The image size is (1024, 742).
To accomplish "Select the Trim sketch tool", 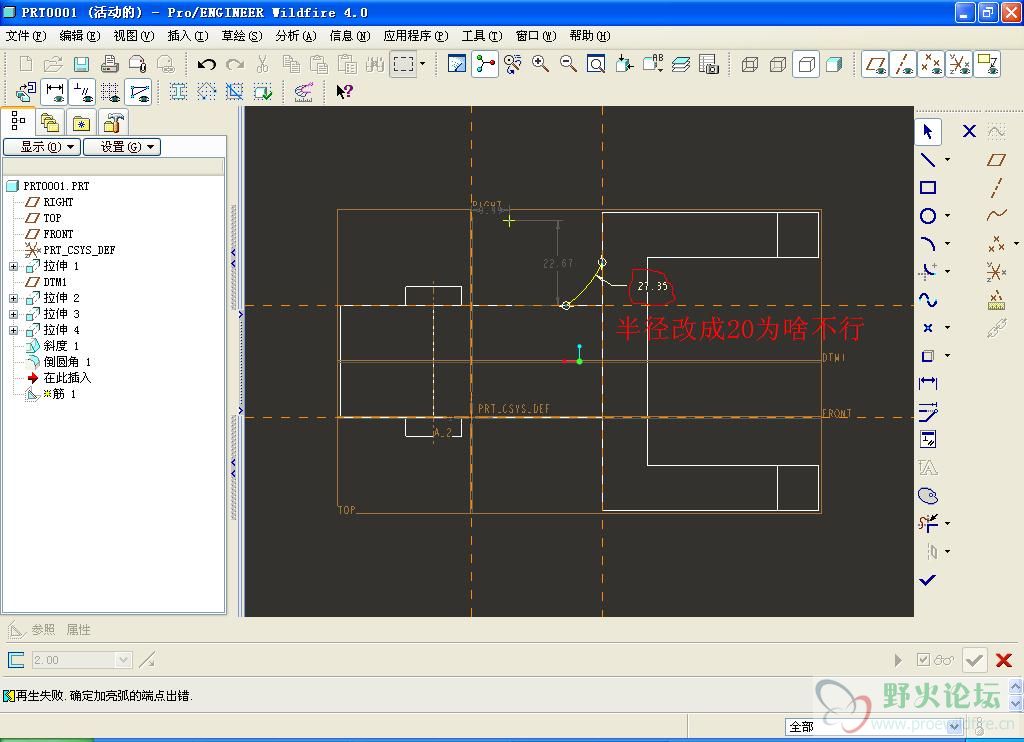I will 928,523.
